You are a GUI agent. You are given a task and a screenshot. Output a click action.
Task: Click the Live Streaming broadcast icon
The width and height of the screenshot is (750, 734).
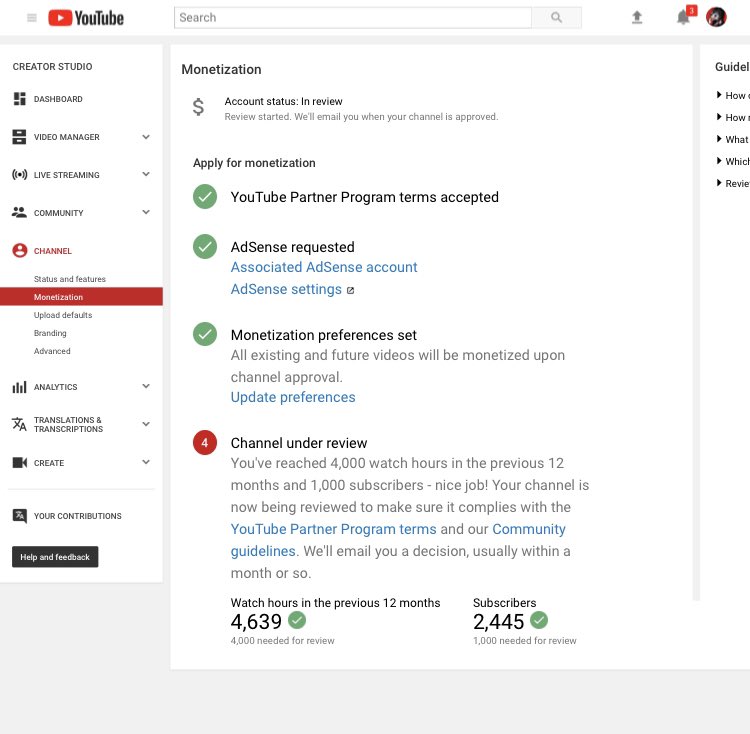[x=20, y=175]
